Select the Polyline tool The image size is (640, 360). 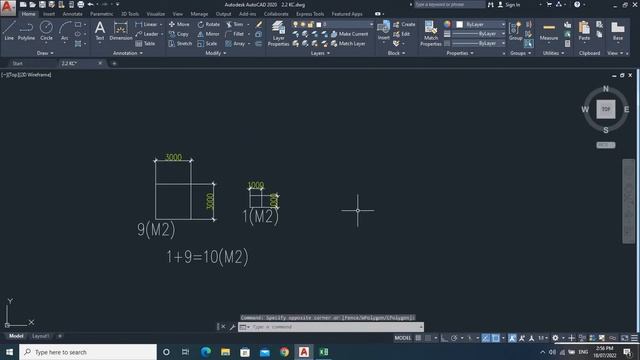tap(26, 31)
